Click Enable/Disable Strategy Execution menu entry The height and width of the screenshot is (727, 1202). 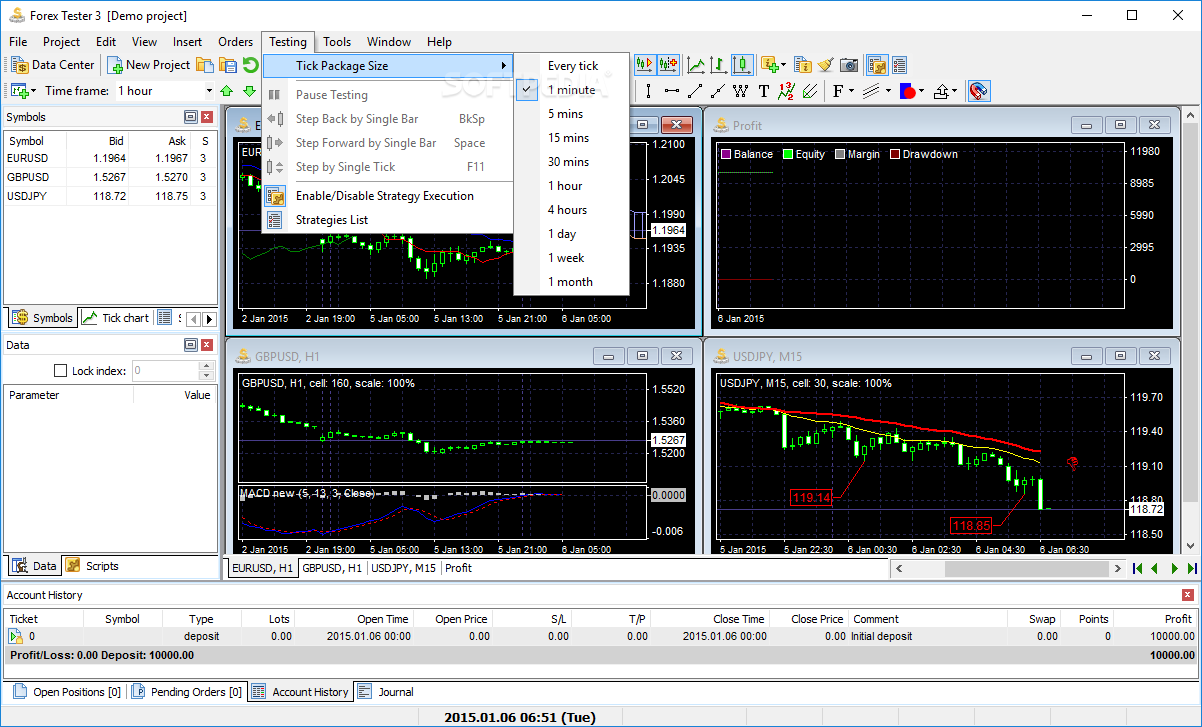[x=388, y=196]
